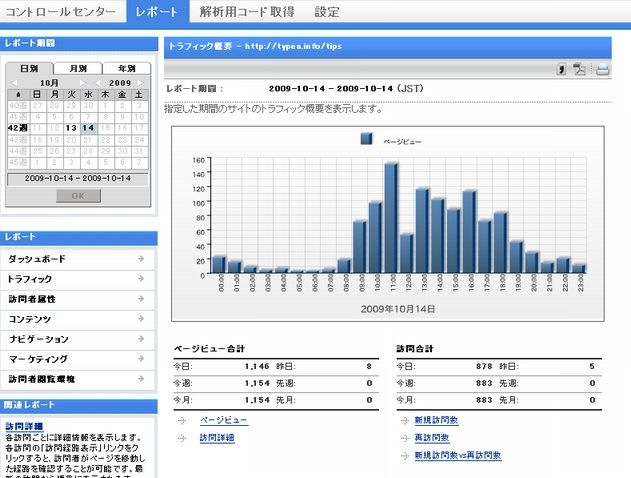Image resolution: width=631 pixels, height=478 pixels.
Task: Click the print icon
Action: (x=602, y=69)
